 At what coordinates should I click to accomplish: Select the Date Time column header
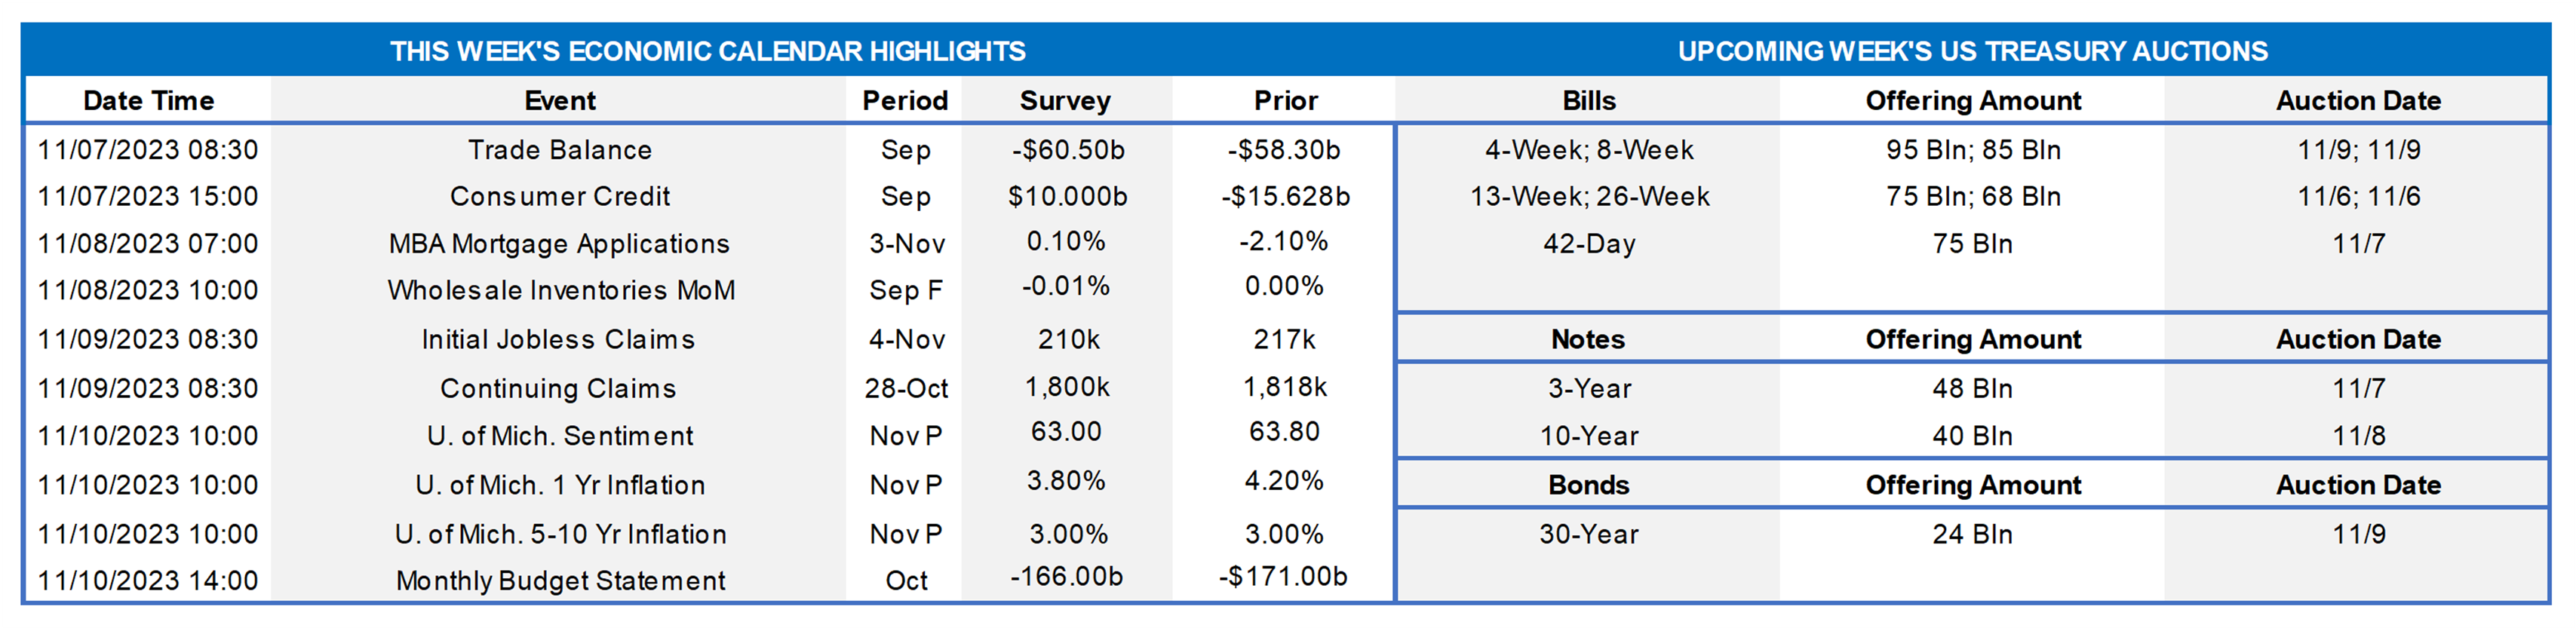coord(148,101)
